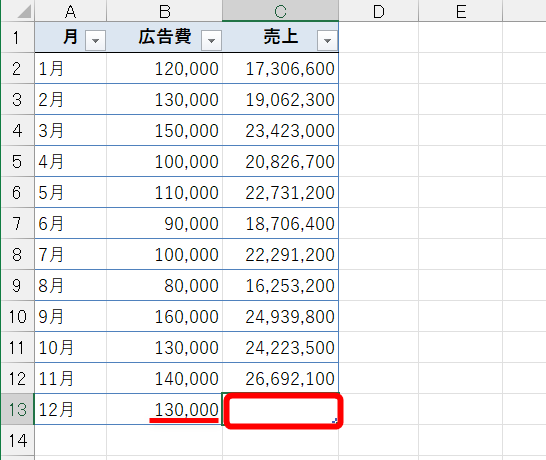Open the 広告費 column filter dropdown
The image size is (546, 460).
[211, 40]
